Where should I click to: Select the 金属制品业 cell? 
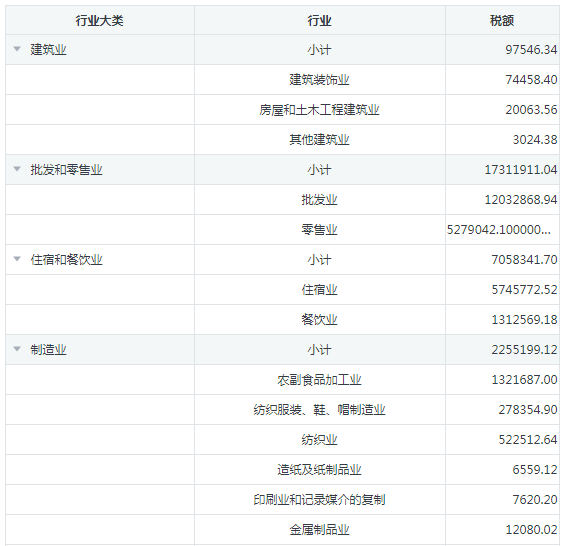320,530
